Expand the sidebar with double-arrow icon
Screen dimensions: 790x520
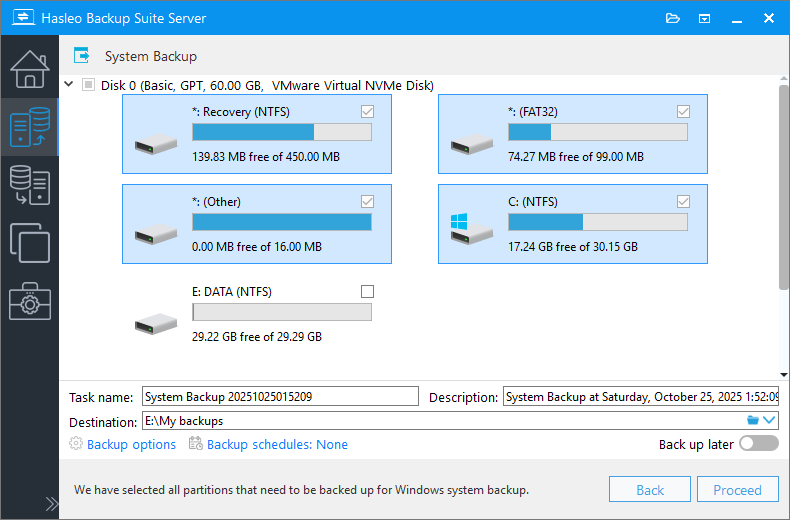(x=51, y=504)
